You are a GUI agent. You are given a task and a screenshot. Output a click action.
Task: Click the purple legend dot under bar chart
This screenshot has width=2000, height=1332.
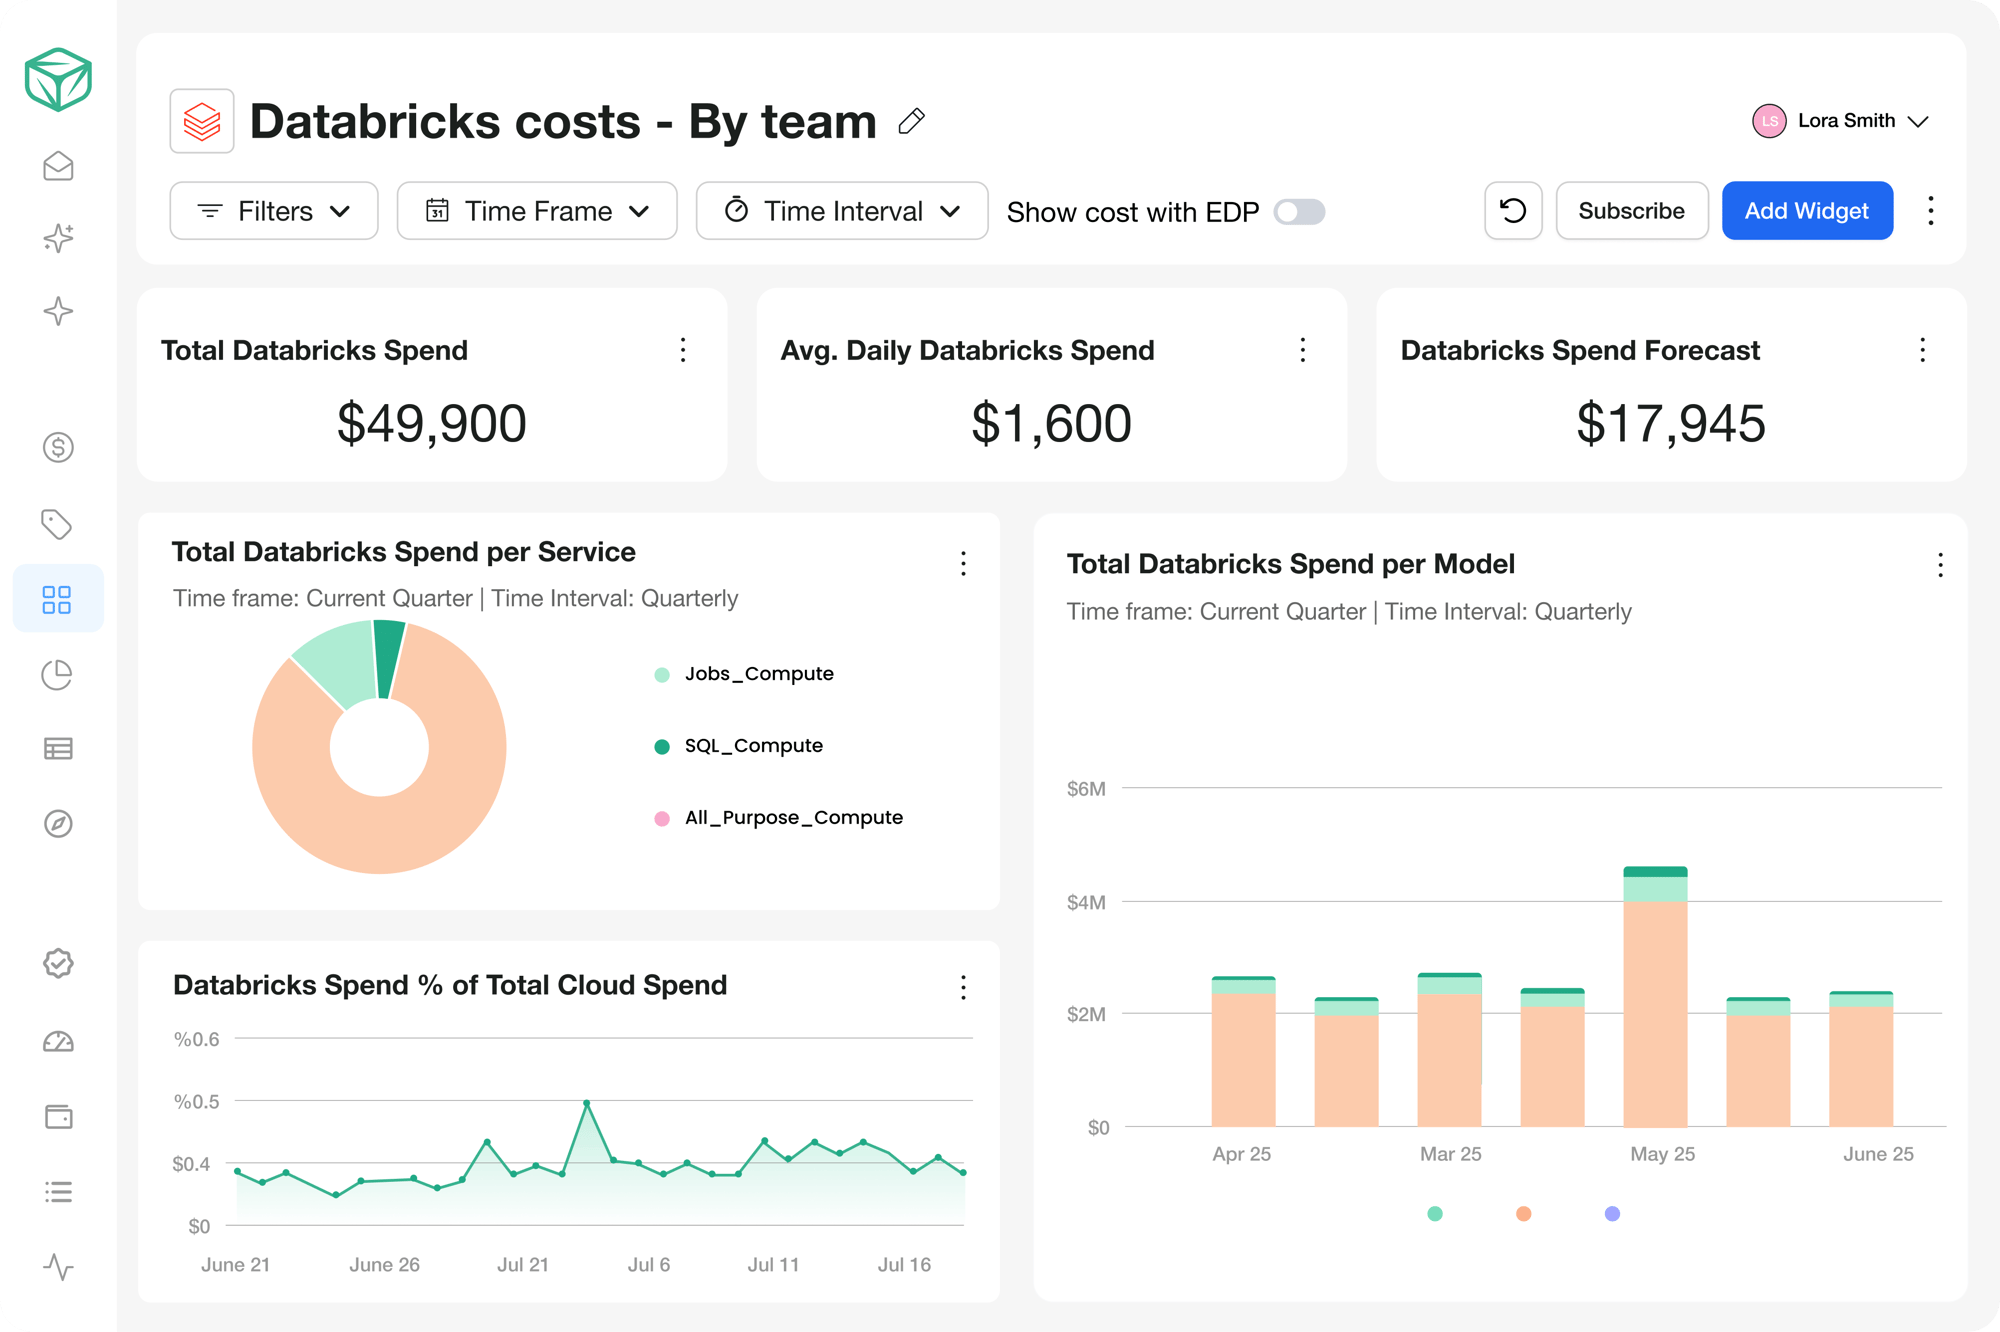click(x=1612, y=1214)
